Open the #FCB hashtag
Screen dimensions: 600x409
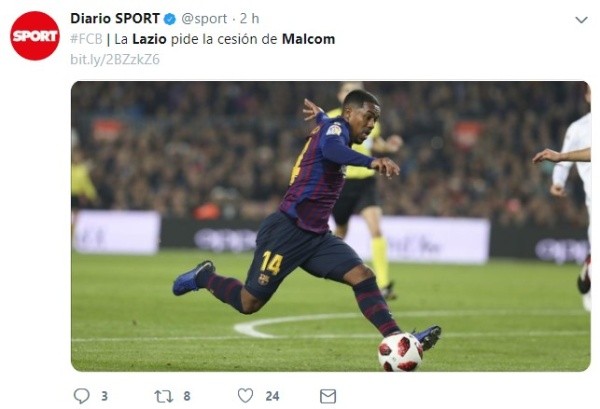[x=85, y=39]
